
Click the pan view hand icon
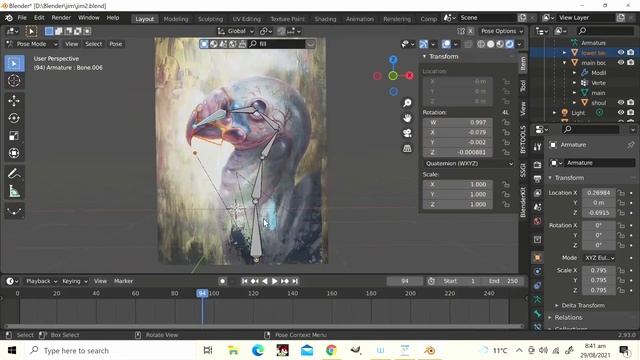(407, 118)
